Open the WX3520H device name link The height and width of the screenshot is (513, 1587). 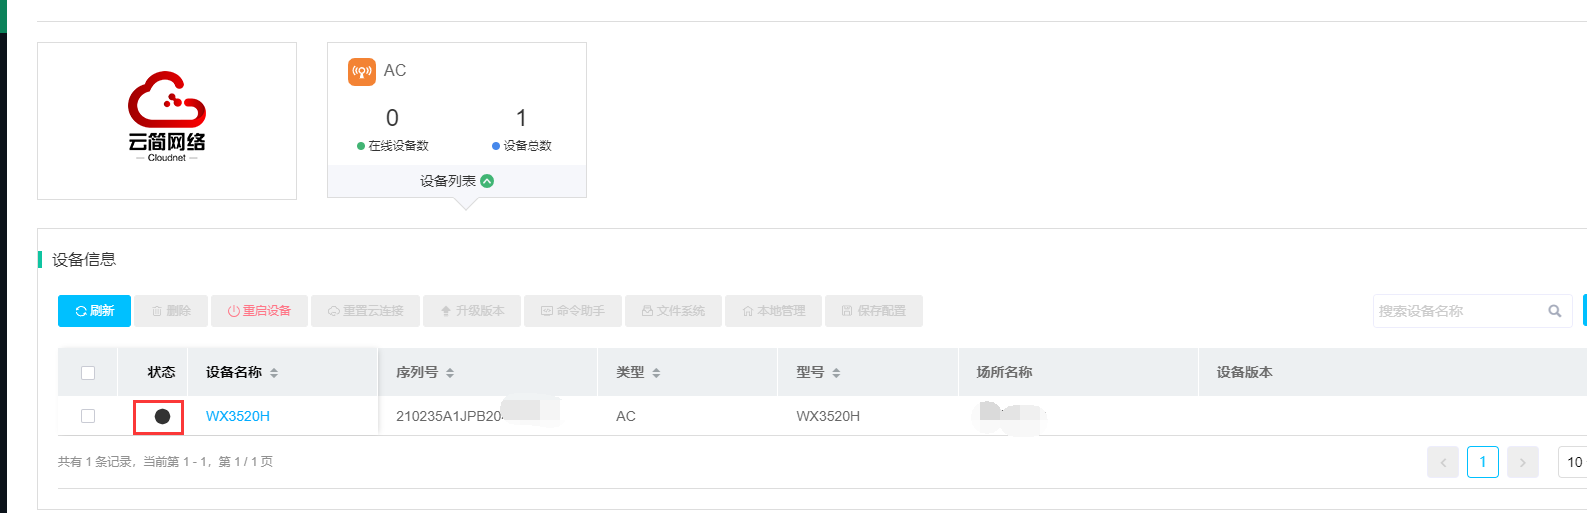point(238,416)
